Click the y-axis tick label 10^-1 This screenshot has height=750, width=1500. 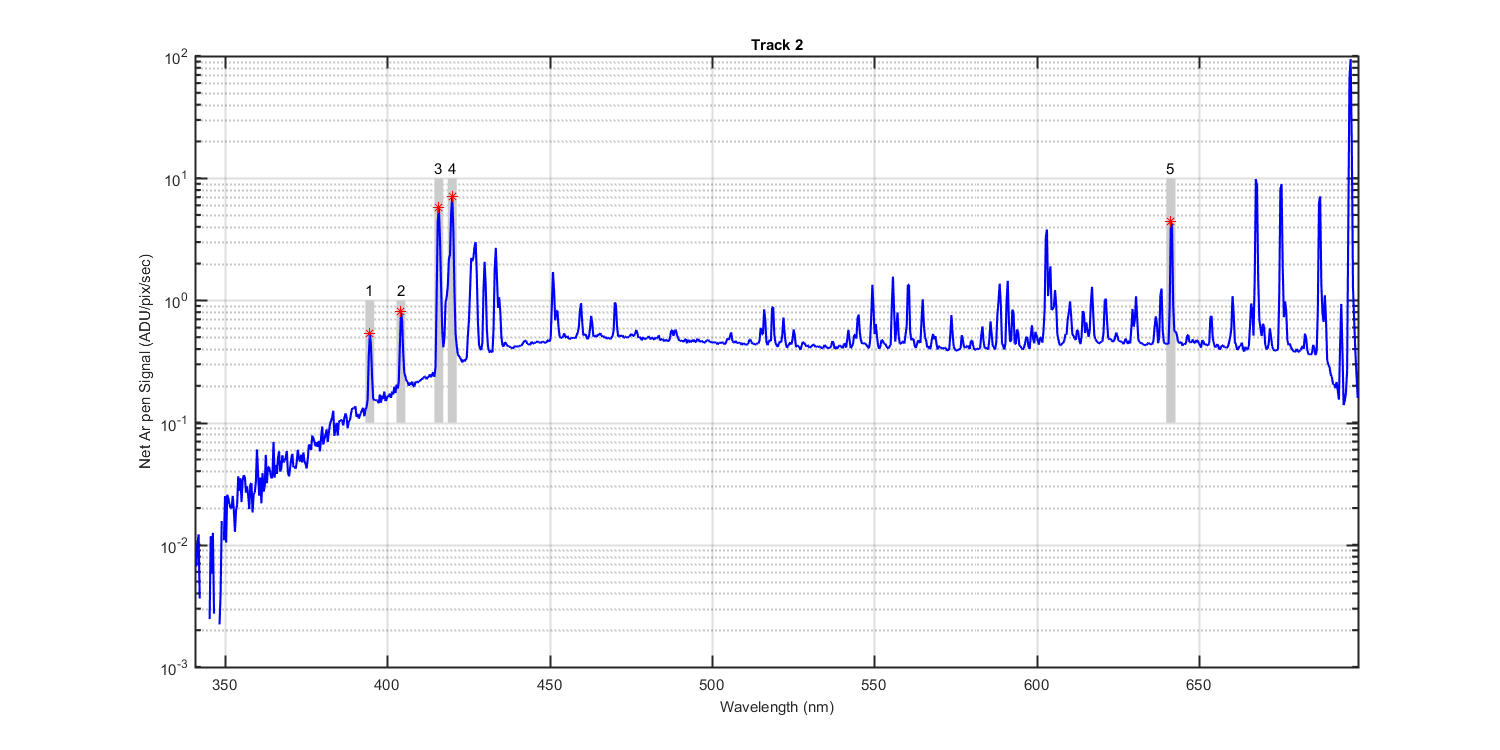[176, 423]
